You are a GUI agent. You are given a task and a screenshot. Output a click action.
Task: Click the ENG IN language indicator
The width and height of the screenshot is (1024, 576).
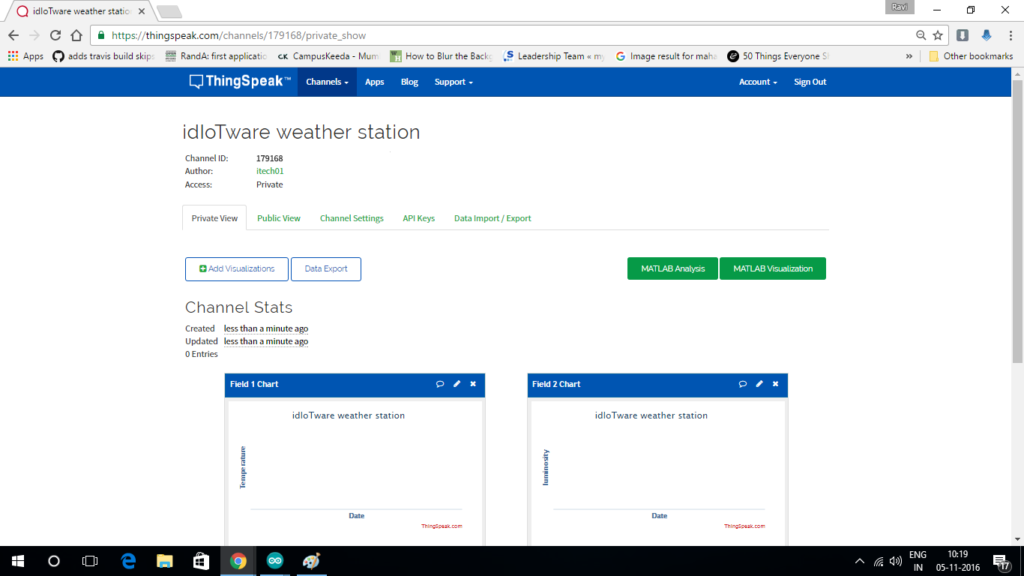click(918, 561)
